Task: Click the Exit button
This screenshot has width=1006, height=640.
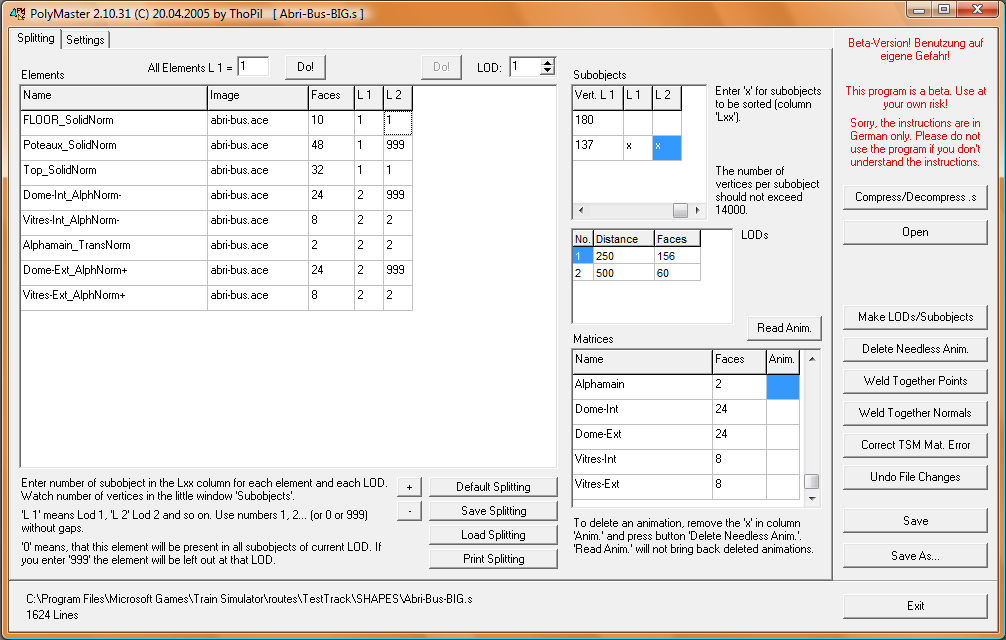Action: [x=915, y=607]
